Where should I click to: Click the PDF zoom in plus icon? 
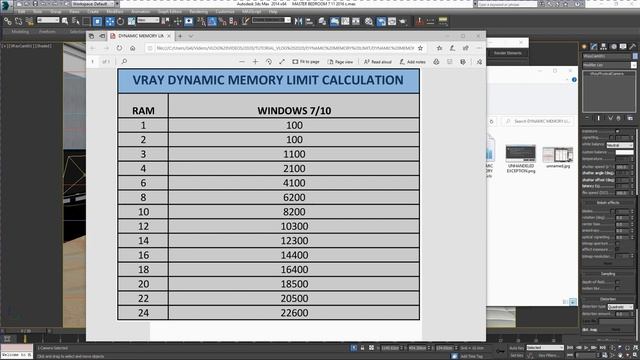pos(255,62)
